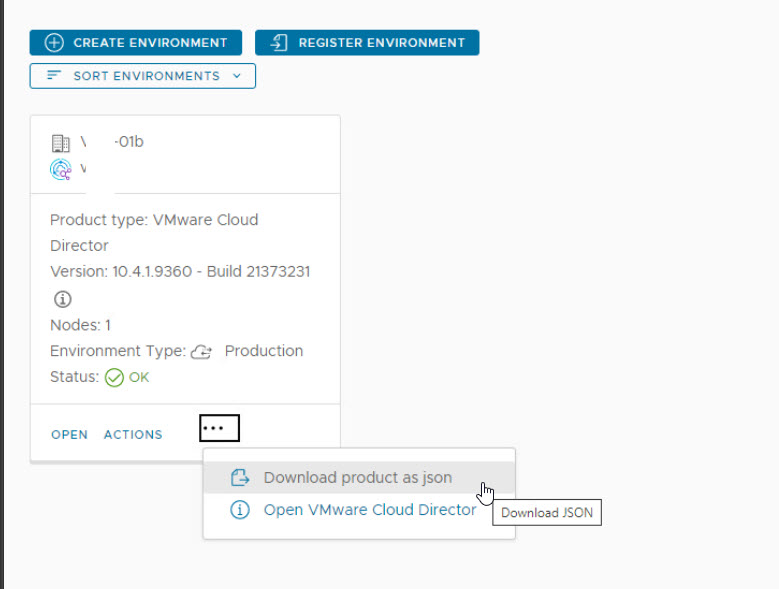
Task: Click the download export icon in the menu
Action: pos(240,478)
